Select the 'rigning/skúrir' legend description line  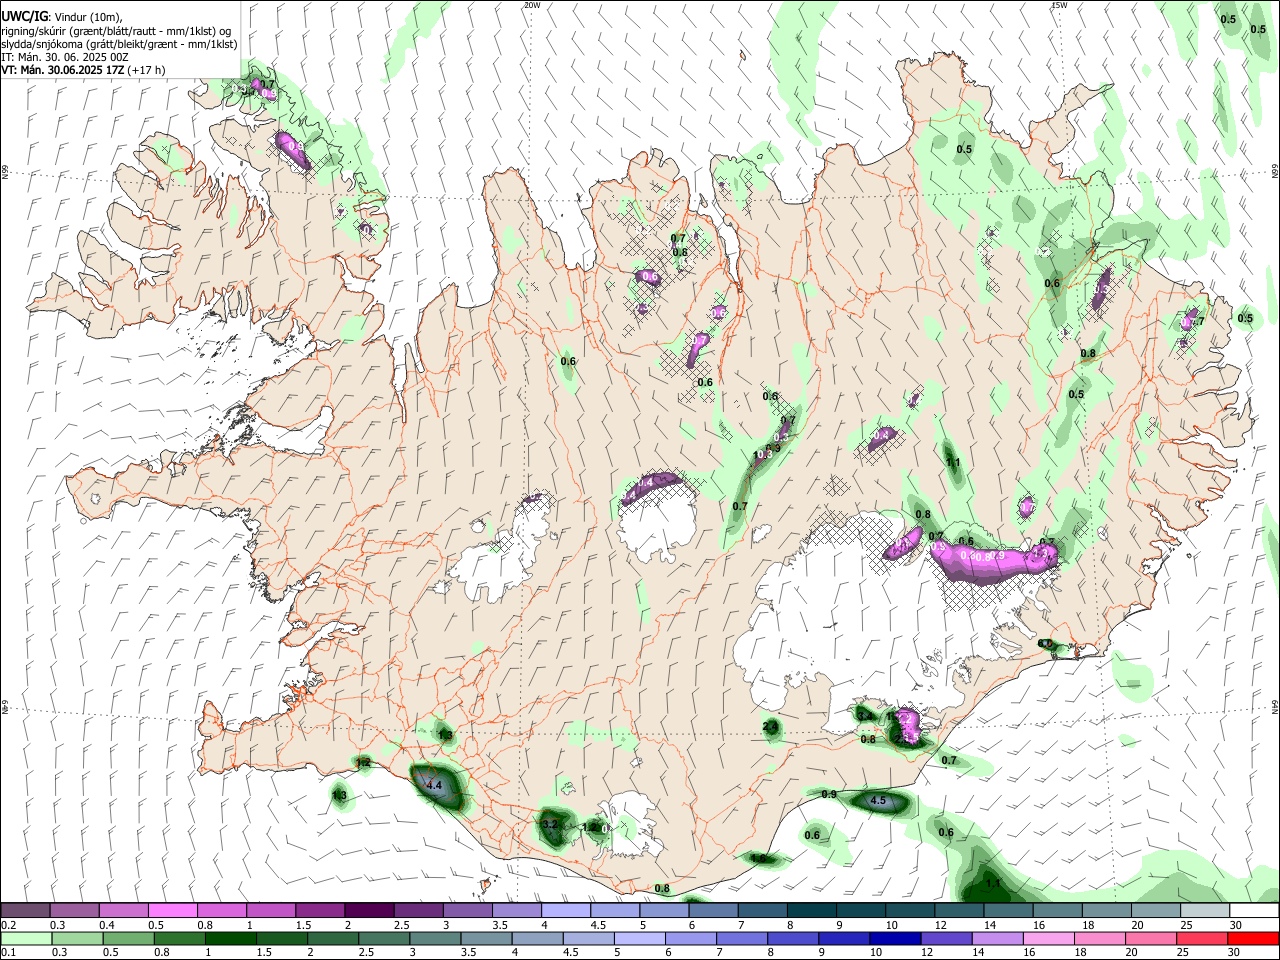(x=117, y=31)
